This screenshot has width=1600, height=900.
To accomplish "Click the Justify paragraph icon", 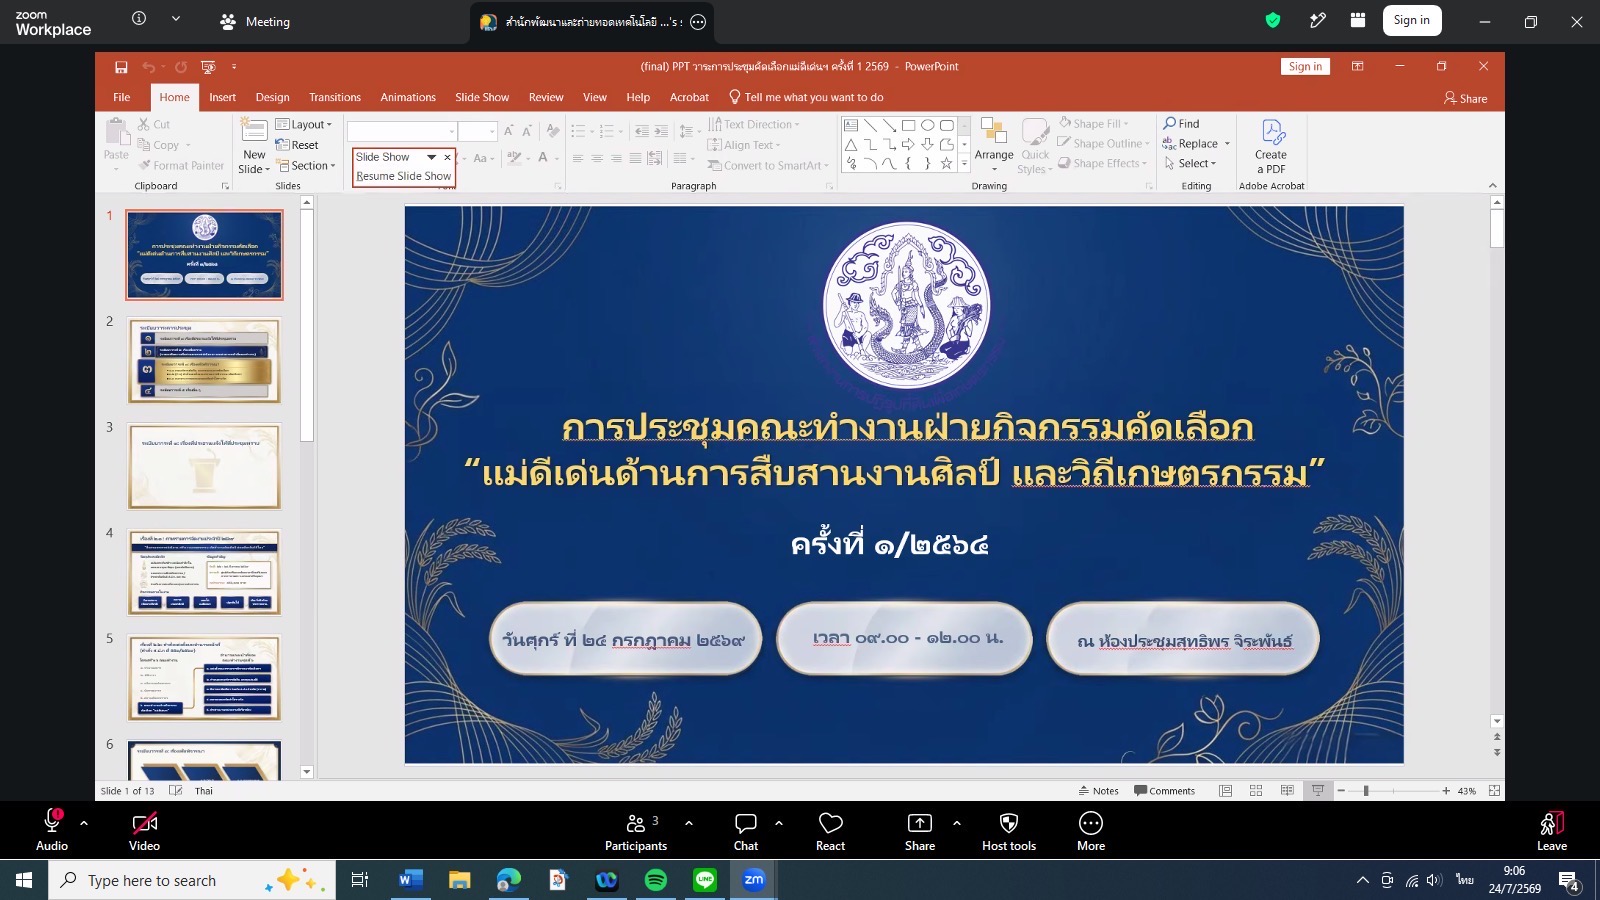I will [x=635, y=158].
